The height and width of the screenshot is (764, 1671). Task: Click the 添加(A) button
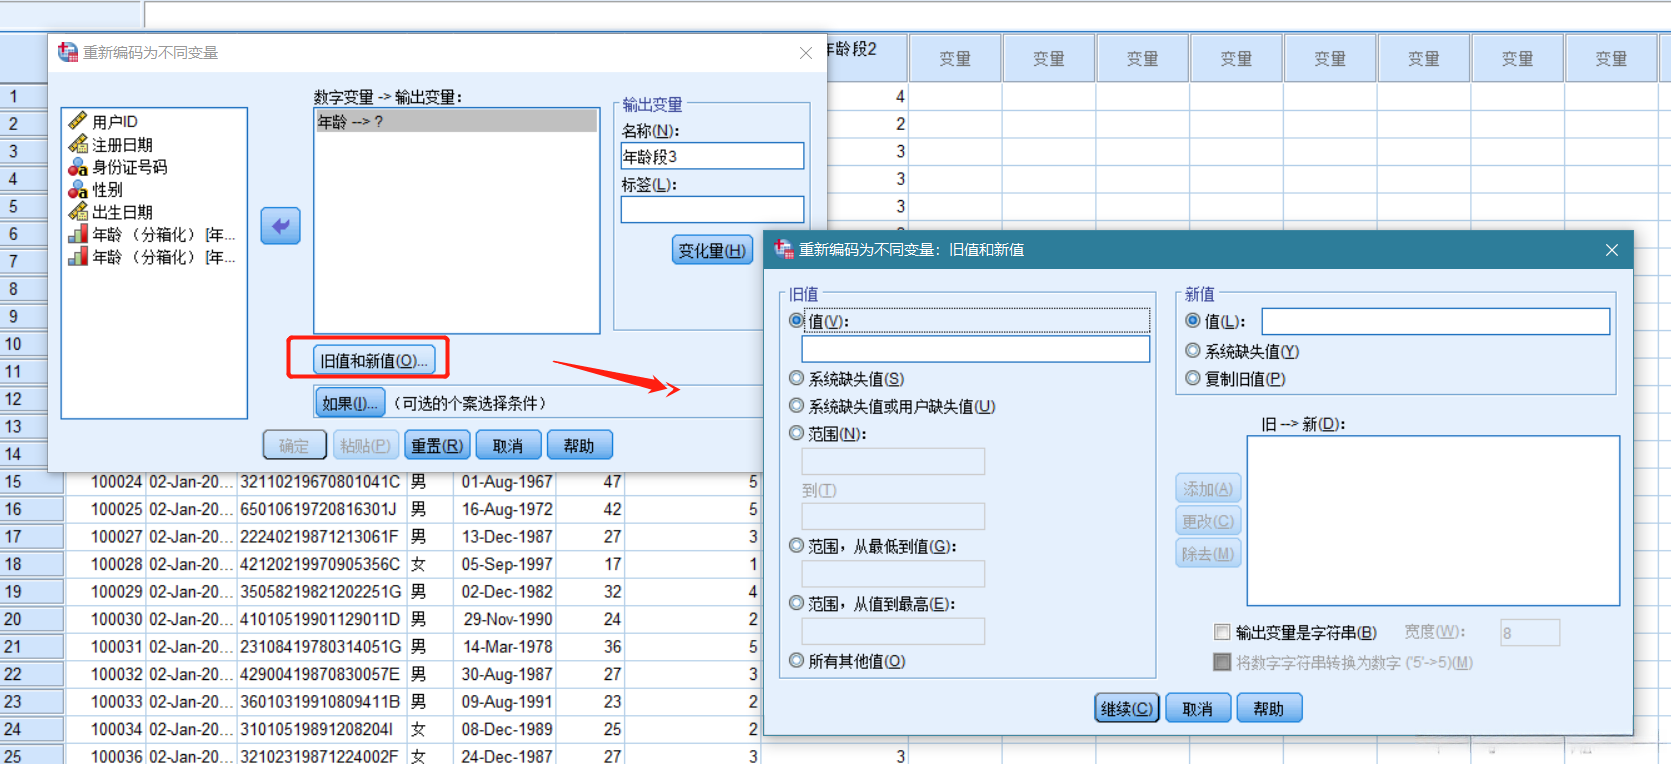tap(1208, 489)
